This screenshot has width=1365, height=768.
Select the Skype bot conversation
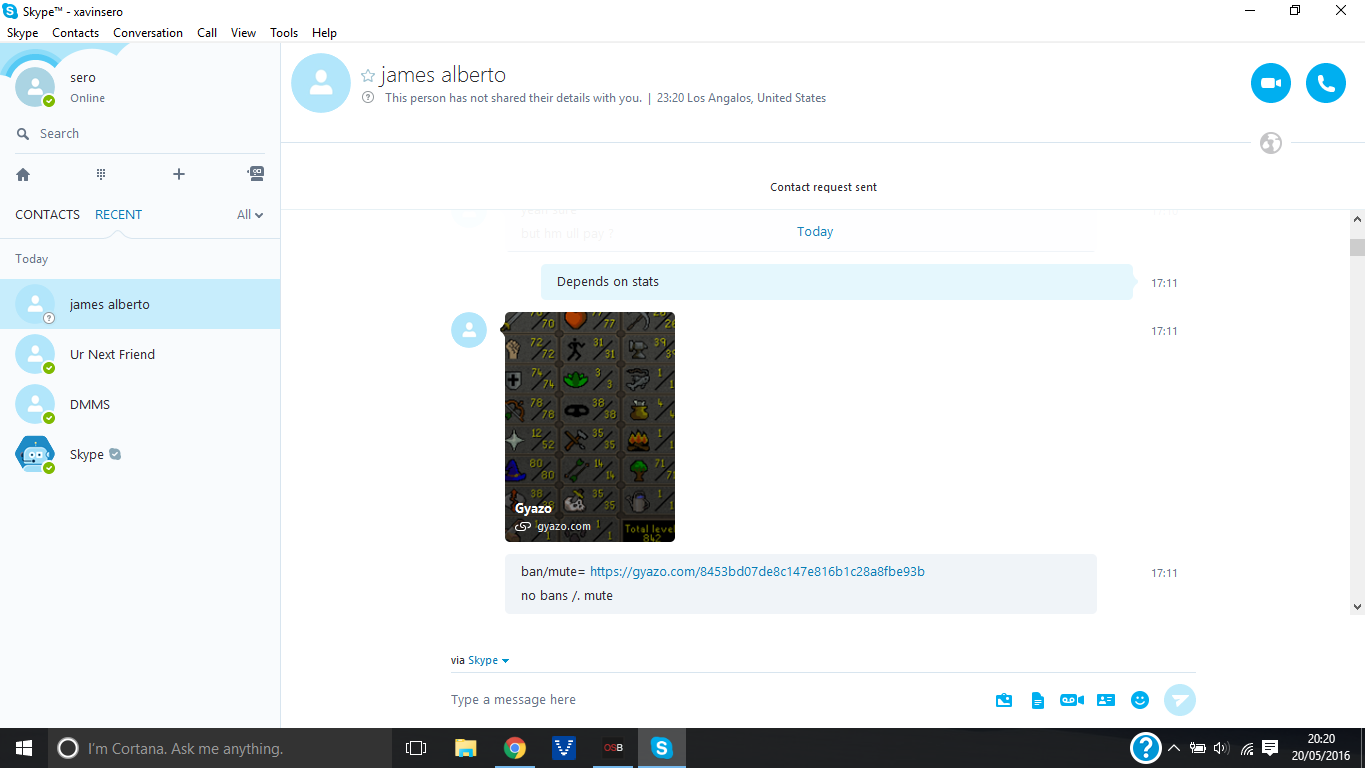point(140,454)
